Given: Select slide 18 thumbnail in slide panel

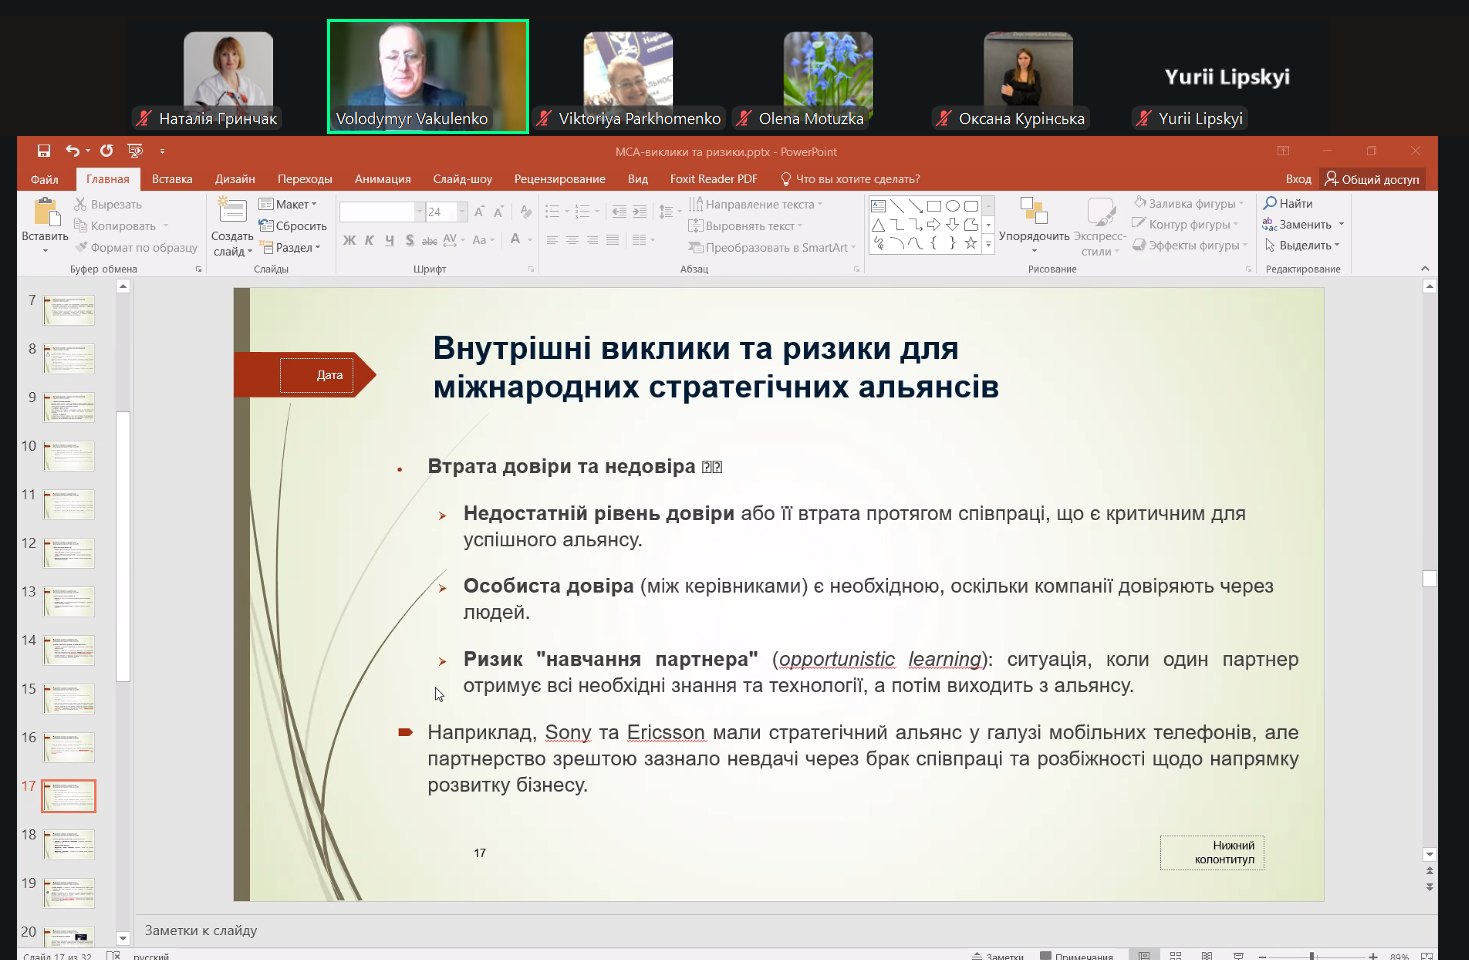Looking at the screenshot, I should click(x=69, y=844).
